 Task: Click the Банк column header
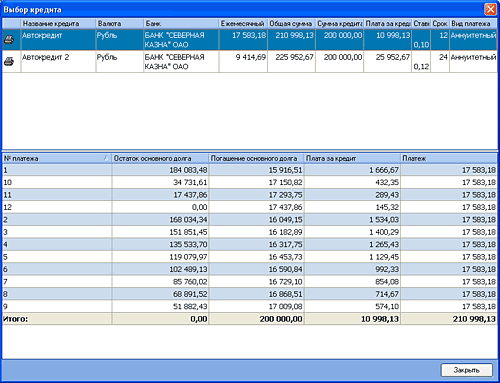181,24
